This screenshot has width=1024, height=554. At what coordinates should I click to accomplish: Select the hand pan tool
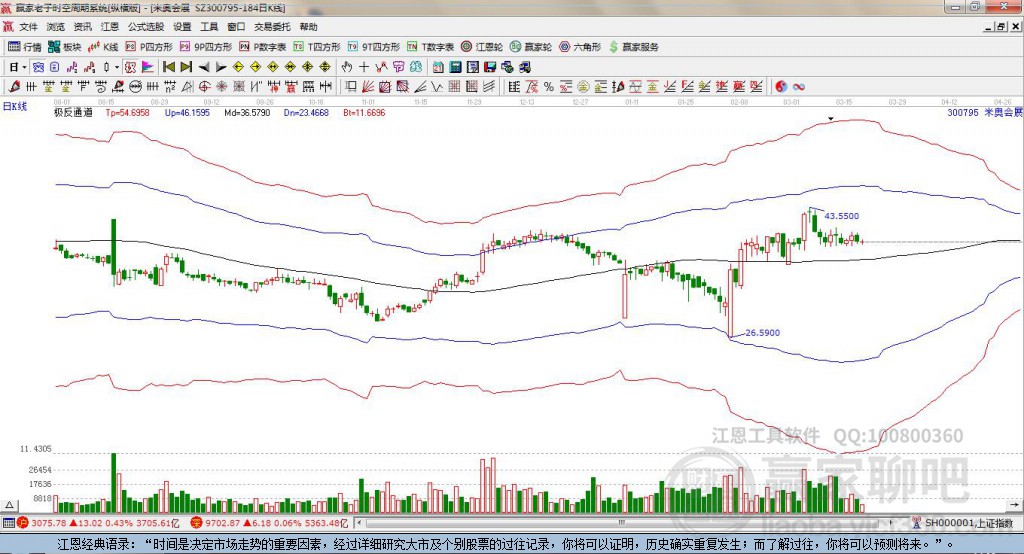pyautogui.click(x=347, y=67)
